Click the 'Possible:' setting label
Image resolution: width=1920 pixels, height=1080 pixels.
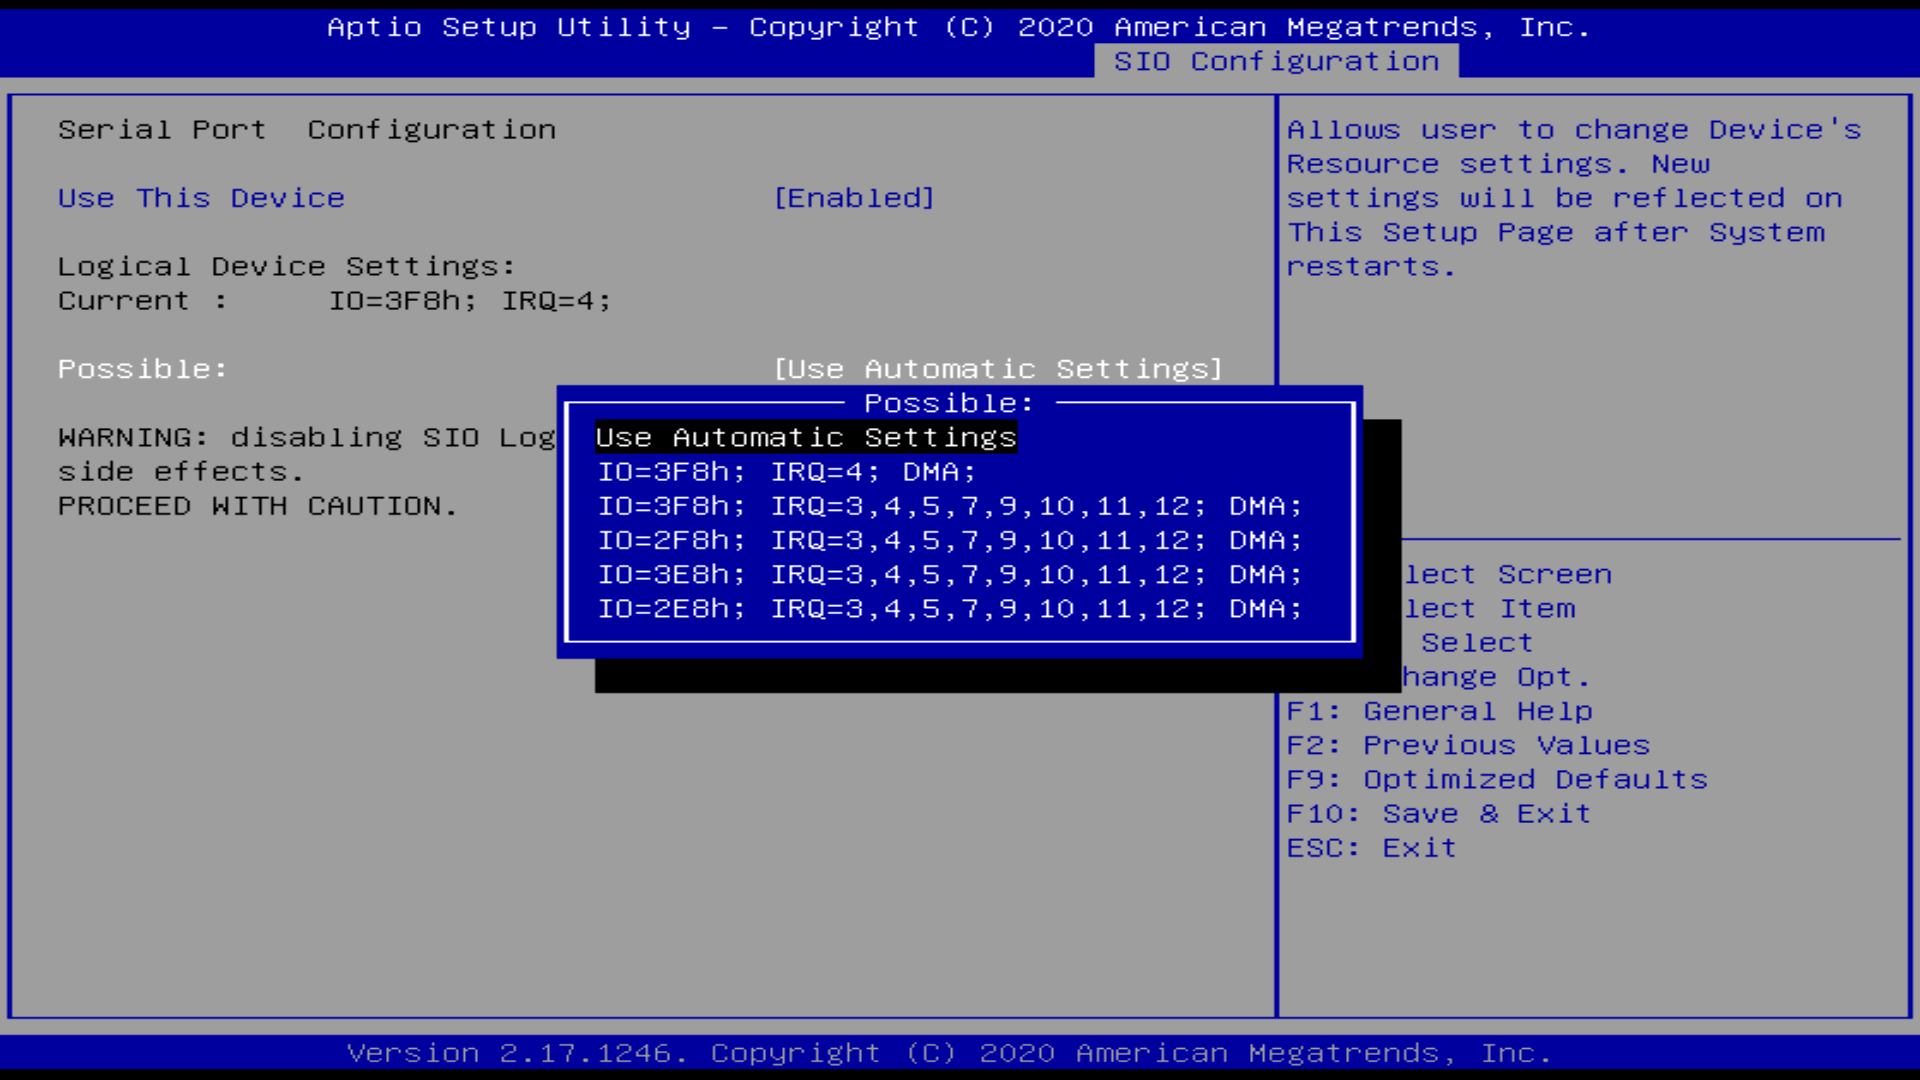tap(142, 369)
